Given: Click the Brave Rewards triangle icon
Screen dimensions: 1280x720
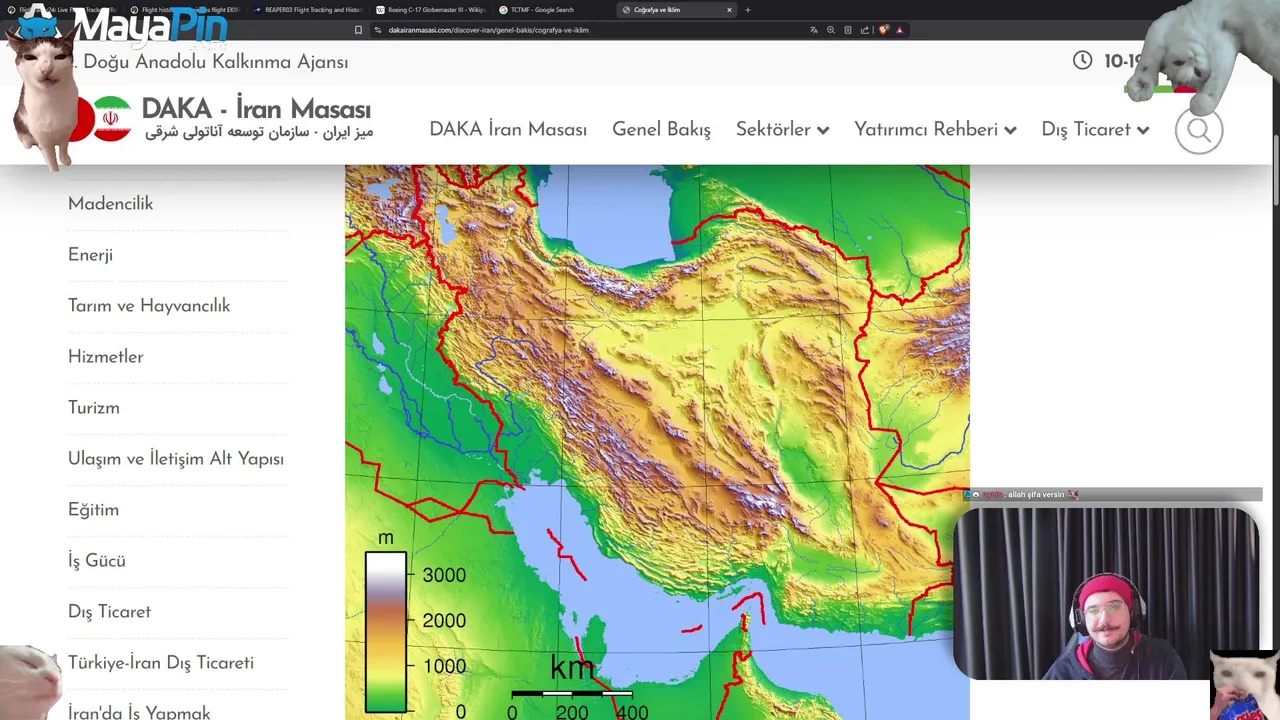Looking at the screenshot, I should 899,30.
